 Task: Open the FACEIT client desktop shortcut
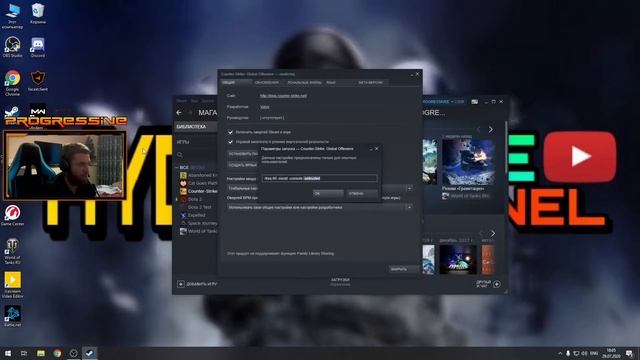(38, 80)
